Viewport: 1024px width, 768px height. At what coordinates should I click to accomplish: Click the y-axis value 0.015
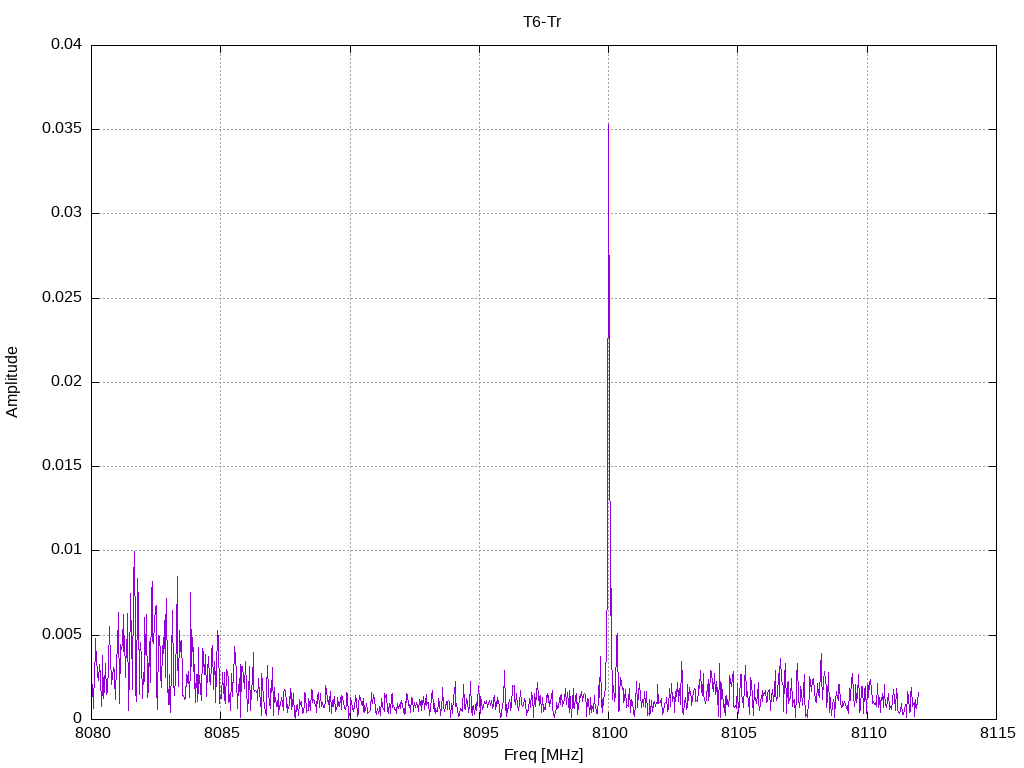point(62,465)
